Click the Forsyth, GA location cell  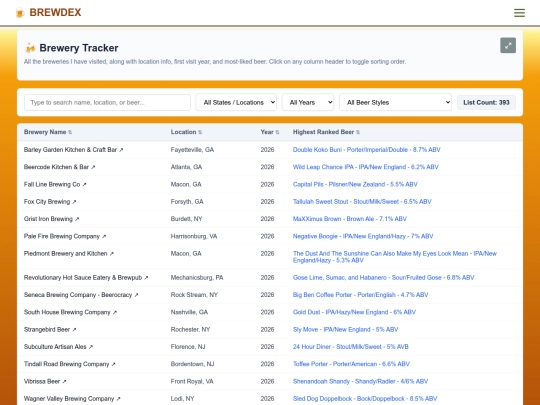pyautogui.click(x=187, y=201)
